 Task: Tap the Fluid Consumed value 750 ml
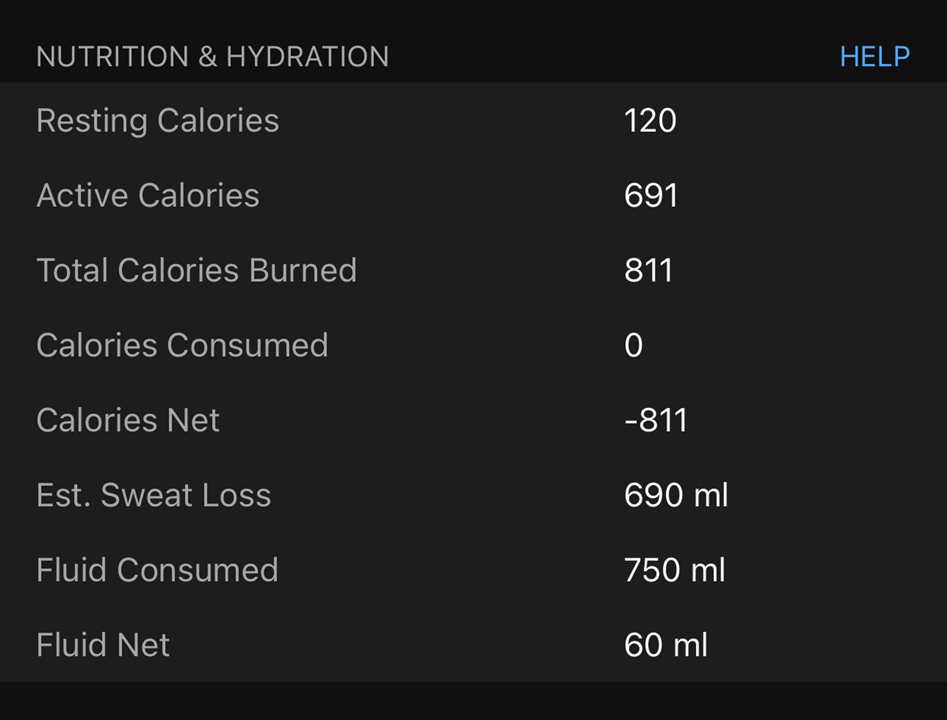[x=674, y=570]
